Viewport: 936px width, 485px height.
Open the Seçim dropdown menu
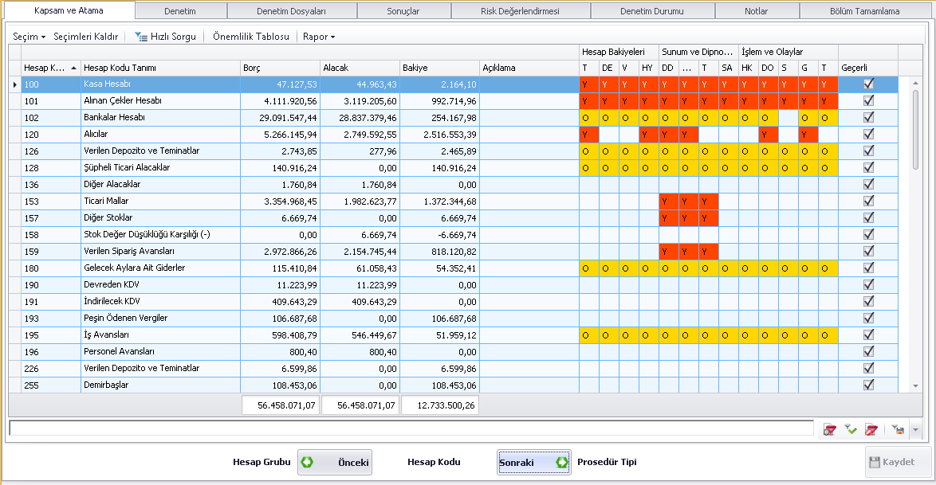(29, 36)
